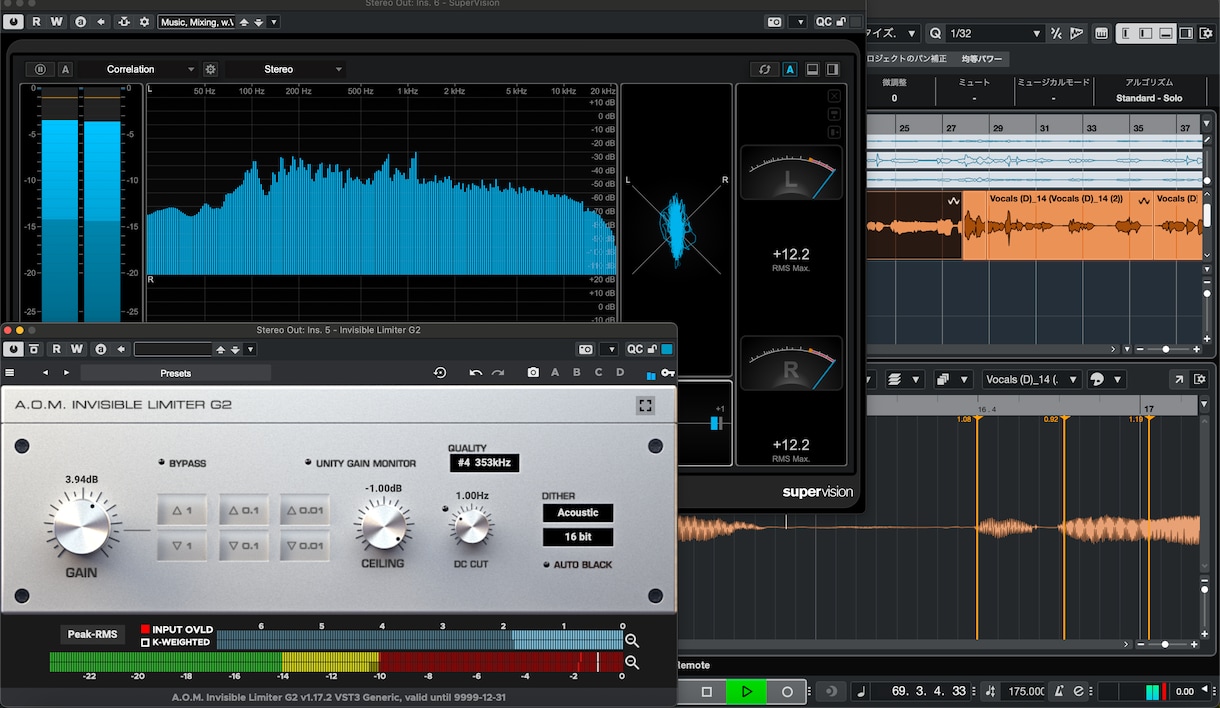Select A/B slot A in Invisible Limiter
The height and width of the screenshot is (708, 1220).
(x=555, y=373)
